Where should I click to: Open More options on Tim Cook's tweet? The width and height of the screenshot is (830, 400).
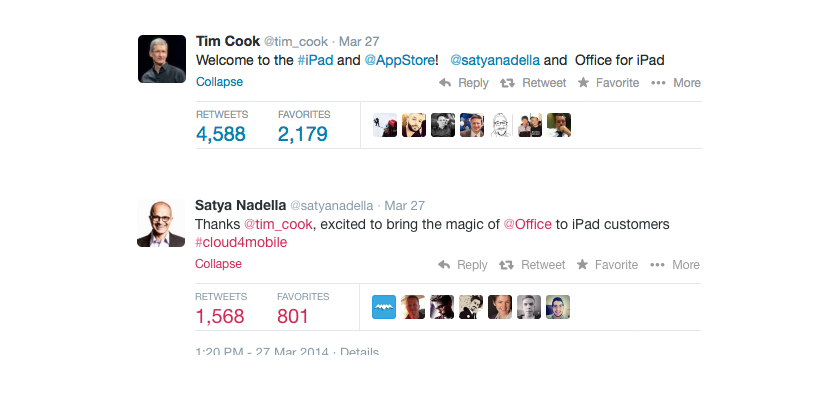676,83
